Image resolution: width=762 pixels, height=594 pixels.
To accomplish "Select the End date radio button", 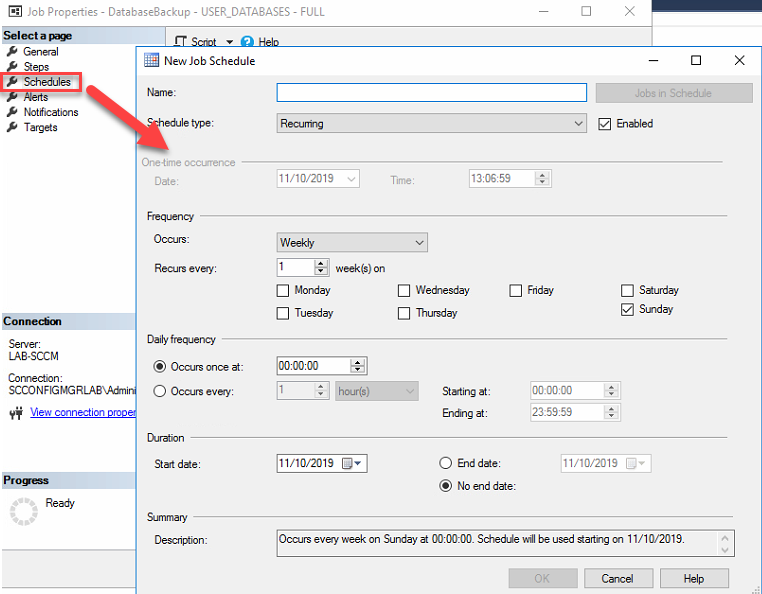I will pyautogui.click(x=446, y=463).
